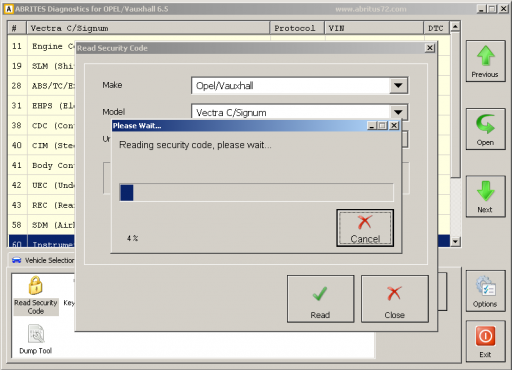The image size is (512, 370).
Task: Go to Next with green down arrow
Action: click(x=486, y=197)
